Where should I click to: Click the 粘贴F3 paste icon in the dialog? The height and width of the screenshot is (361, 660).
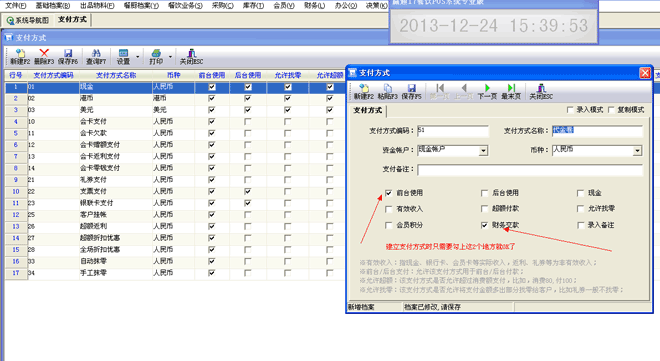(388, 91)
